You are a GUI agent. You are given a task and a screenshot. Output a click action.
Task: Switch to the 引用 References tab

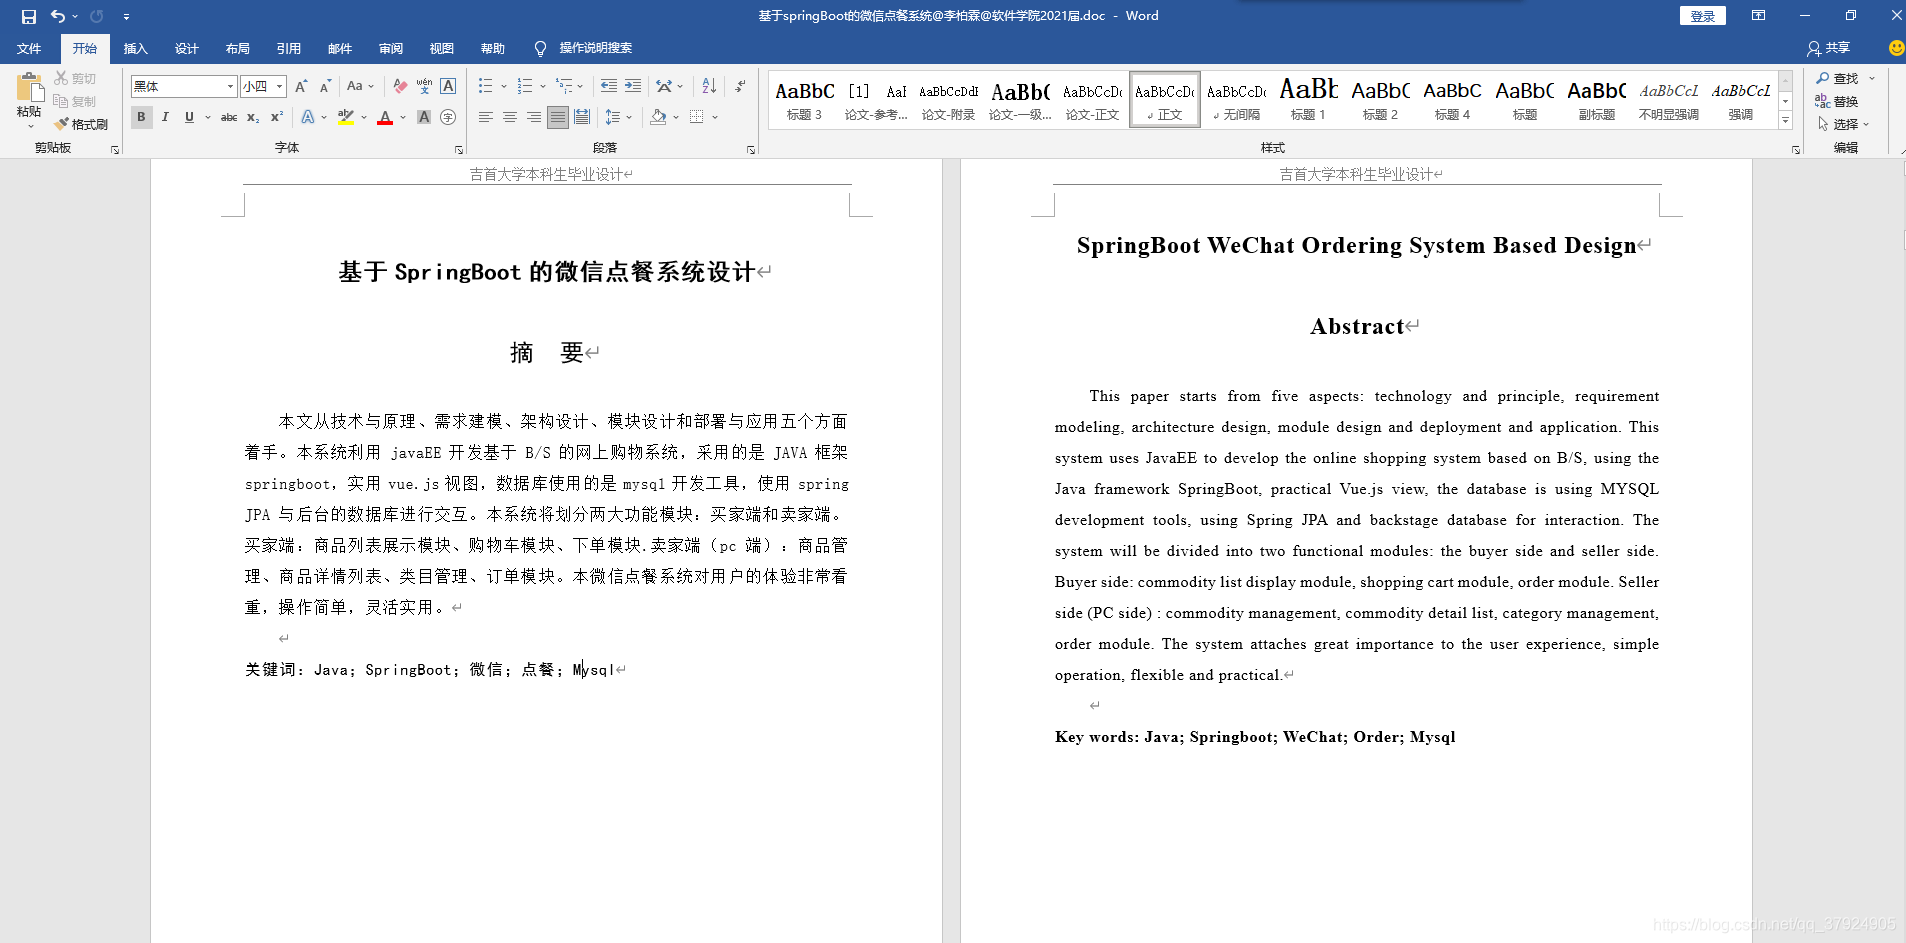coord(289,48)
